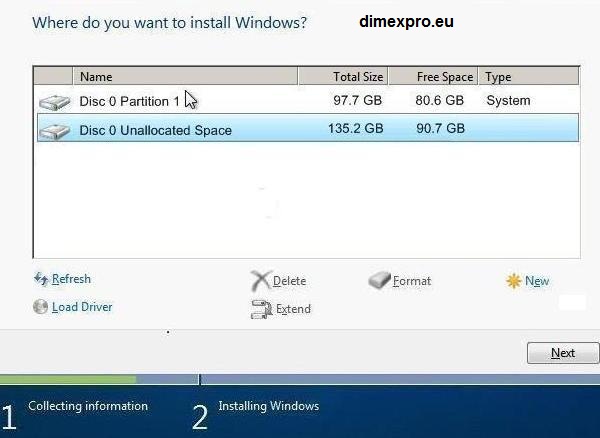
Task: Click the 135.2 GB total size cell
Action: pos(355,128)
